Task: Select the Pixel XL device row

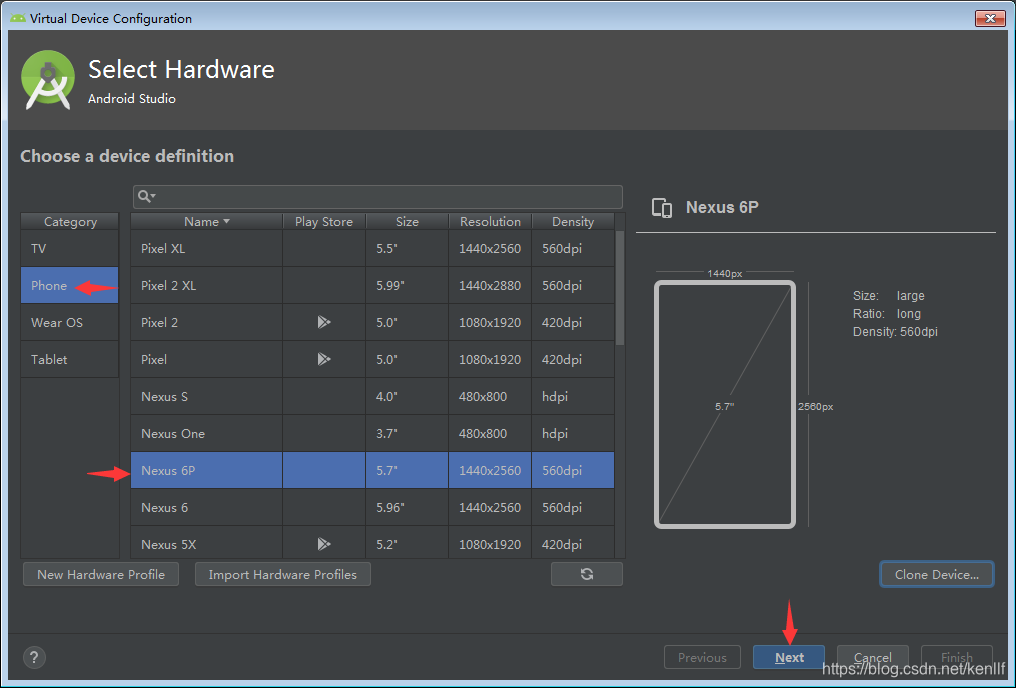Action: coord(373,249)
